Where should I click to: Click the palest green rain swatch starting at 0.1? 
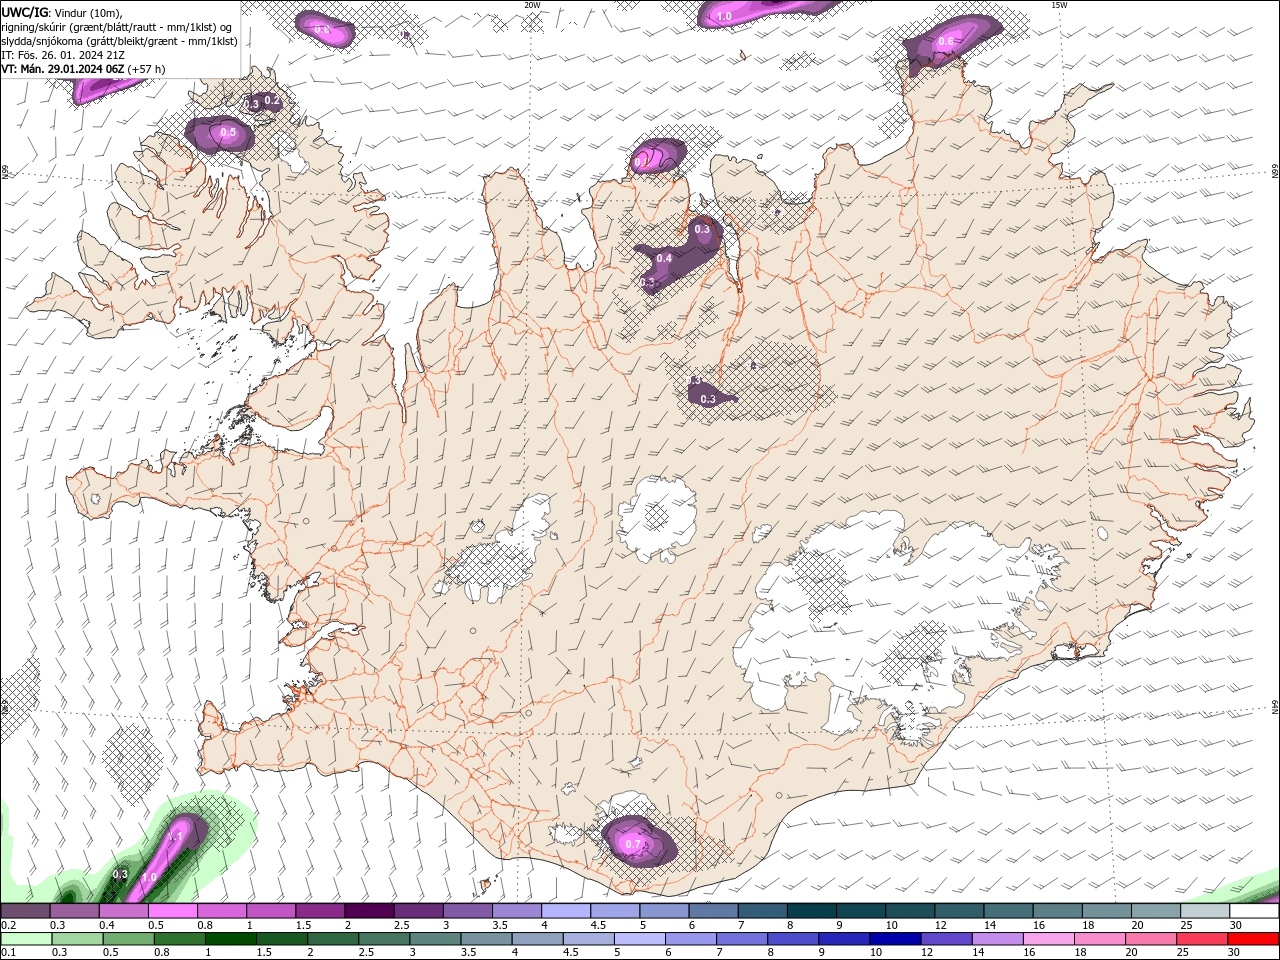coord(26,939)
